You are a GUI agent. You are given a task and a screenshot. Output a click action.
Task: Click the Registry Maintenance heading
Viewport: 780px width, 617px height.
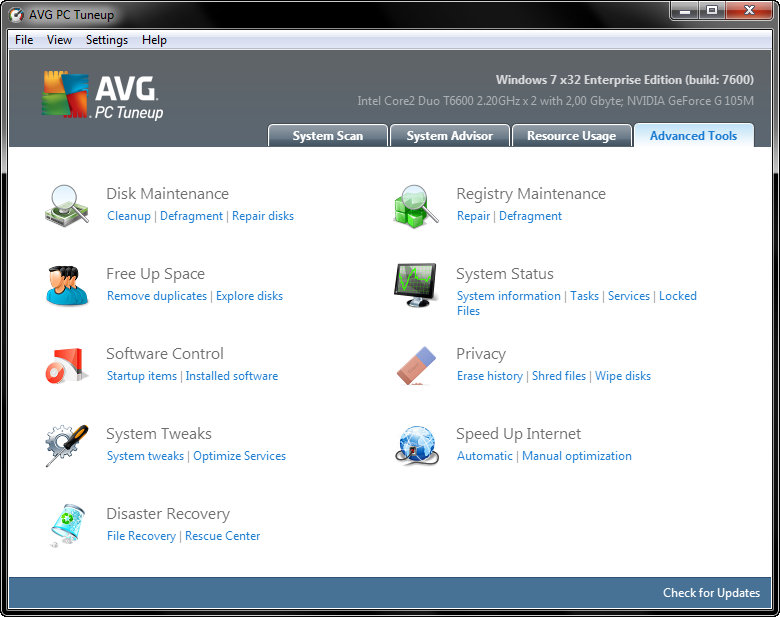coord(531,194)
